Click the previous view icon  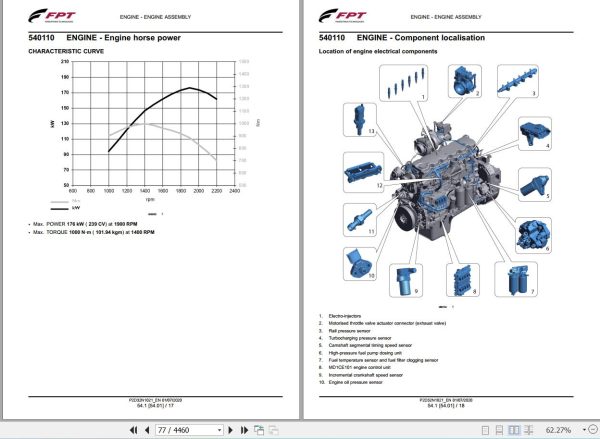click(259, 430)
